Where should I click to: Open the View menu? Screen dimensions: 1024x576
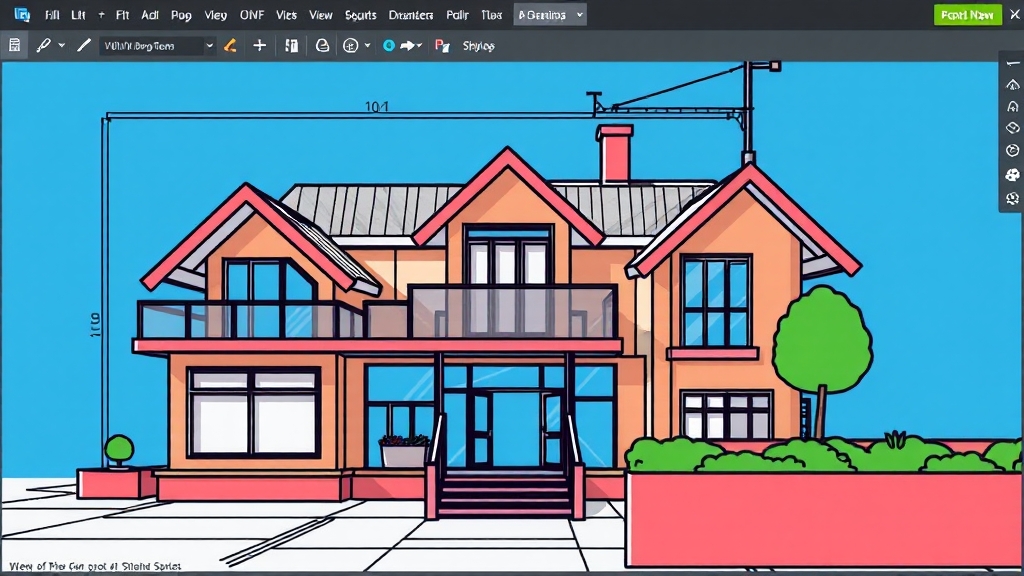click(321, 15)
